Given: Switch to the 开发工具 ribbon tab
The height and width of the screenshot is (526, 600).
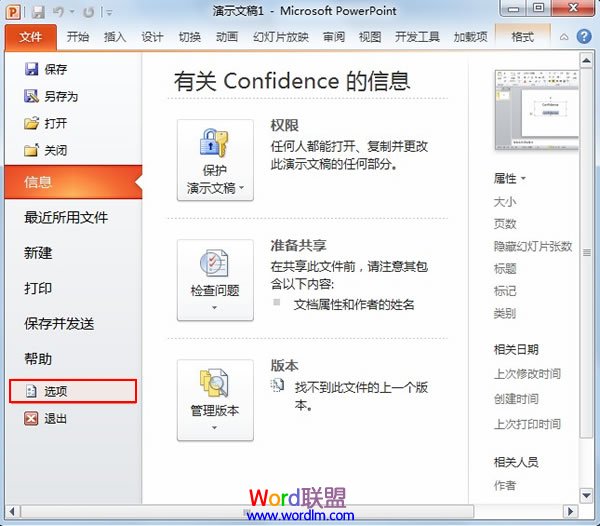Looking at the screenshot, I should (x=417, y=37).
